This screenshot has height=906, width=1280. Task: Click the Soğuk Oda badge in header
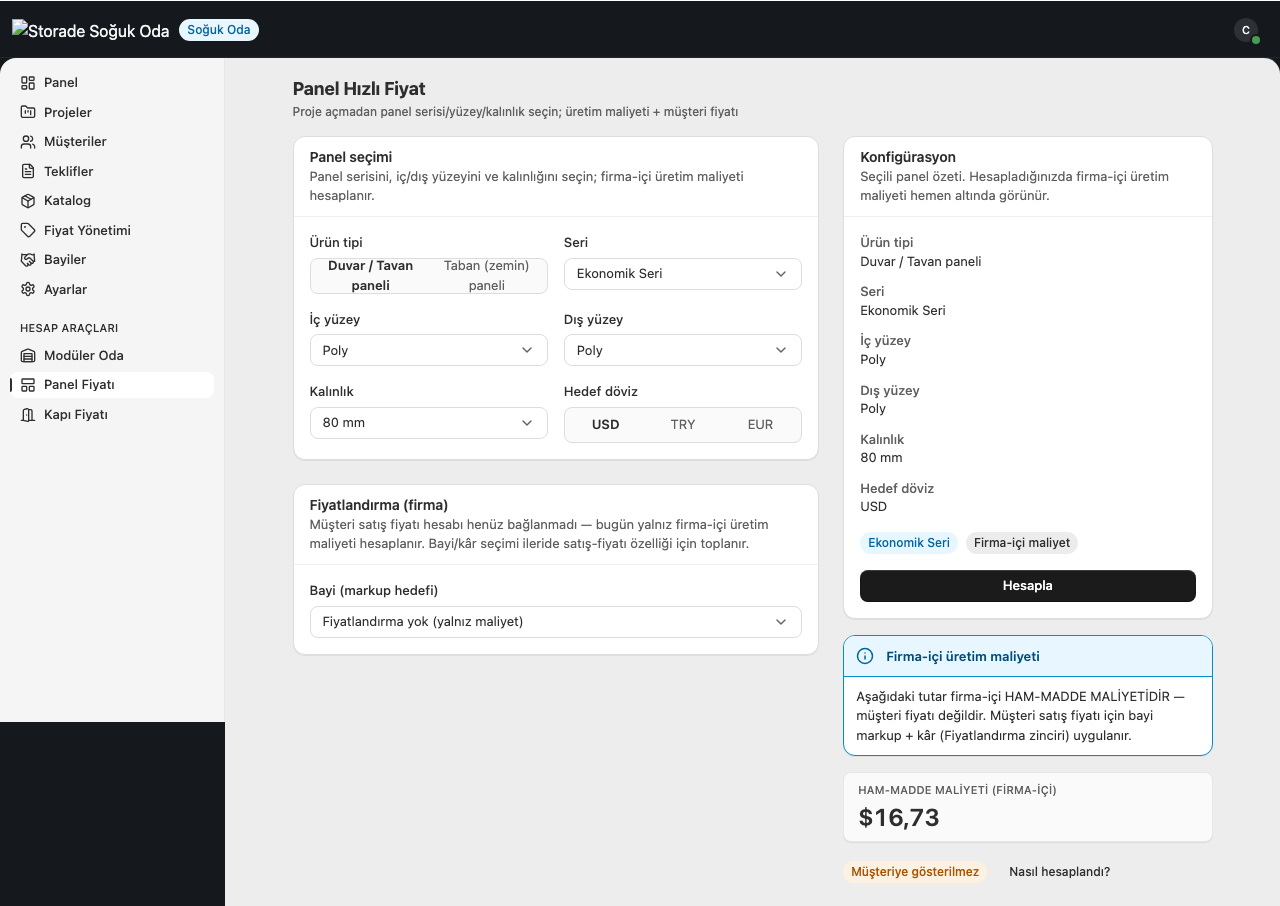click(219, 30)
